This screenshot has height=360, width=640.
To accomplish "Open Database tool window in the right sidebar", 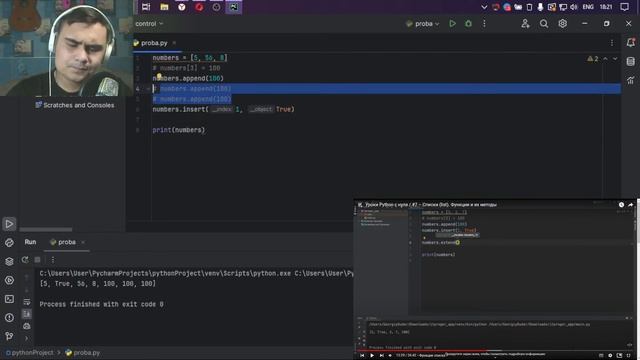I will coord(631,61).
